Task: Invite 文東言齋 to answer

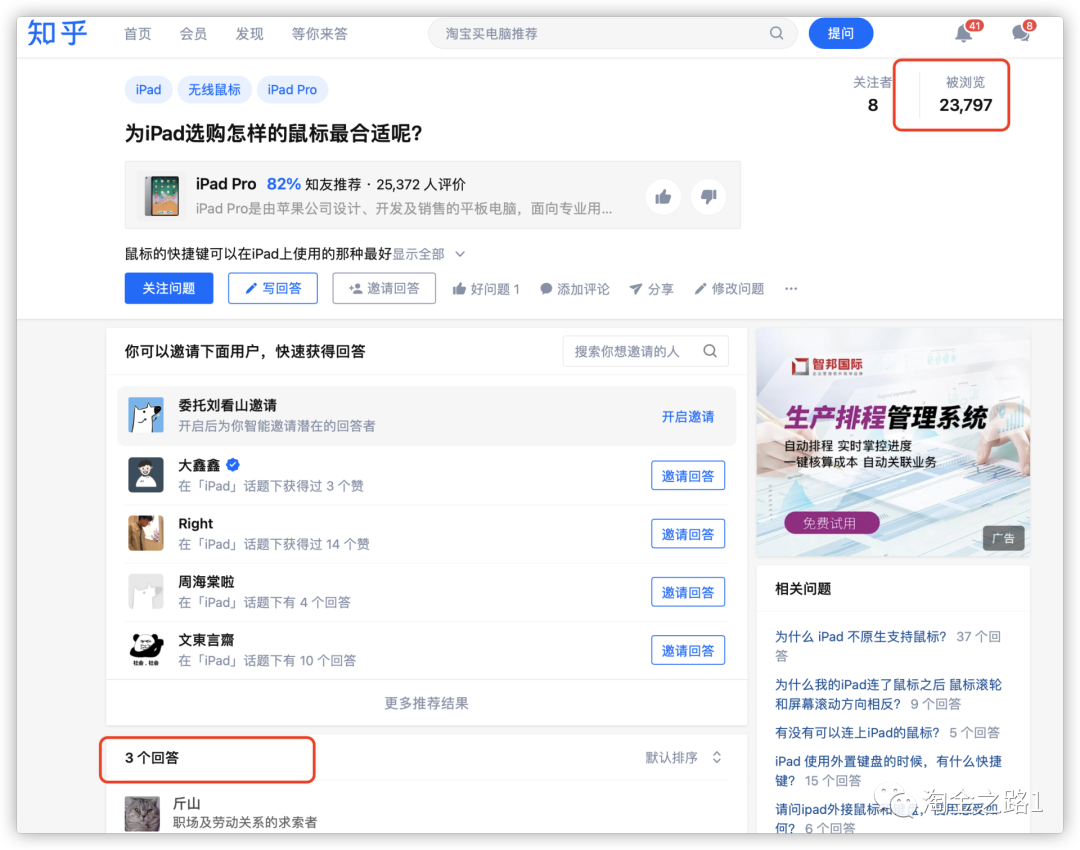Action: (687, 650)
